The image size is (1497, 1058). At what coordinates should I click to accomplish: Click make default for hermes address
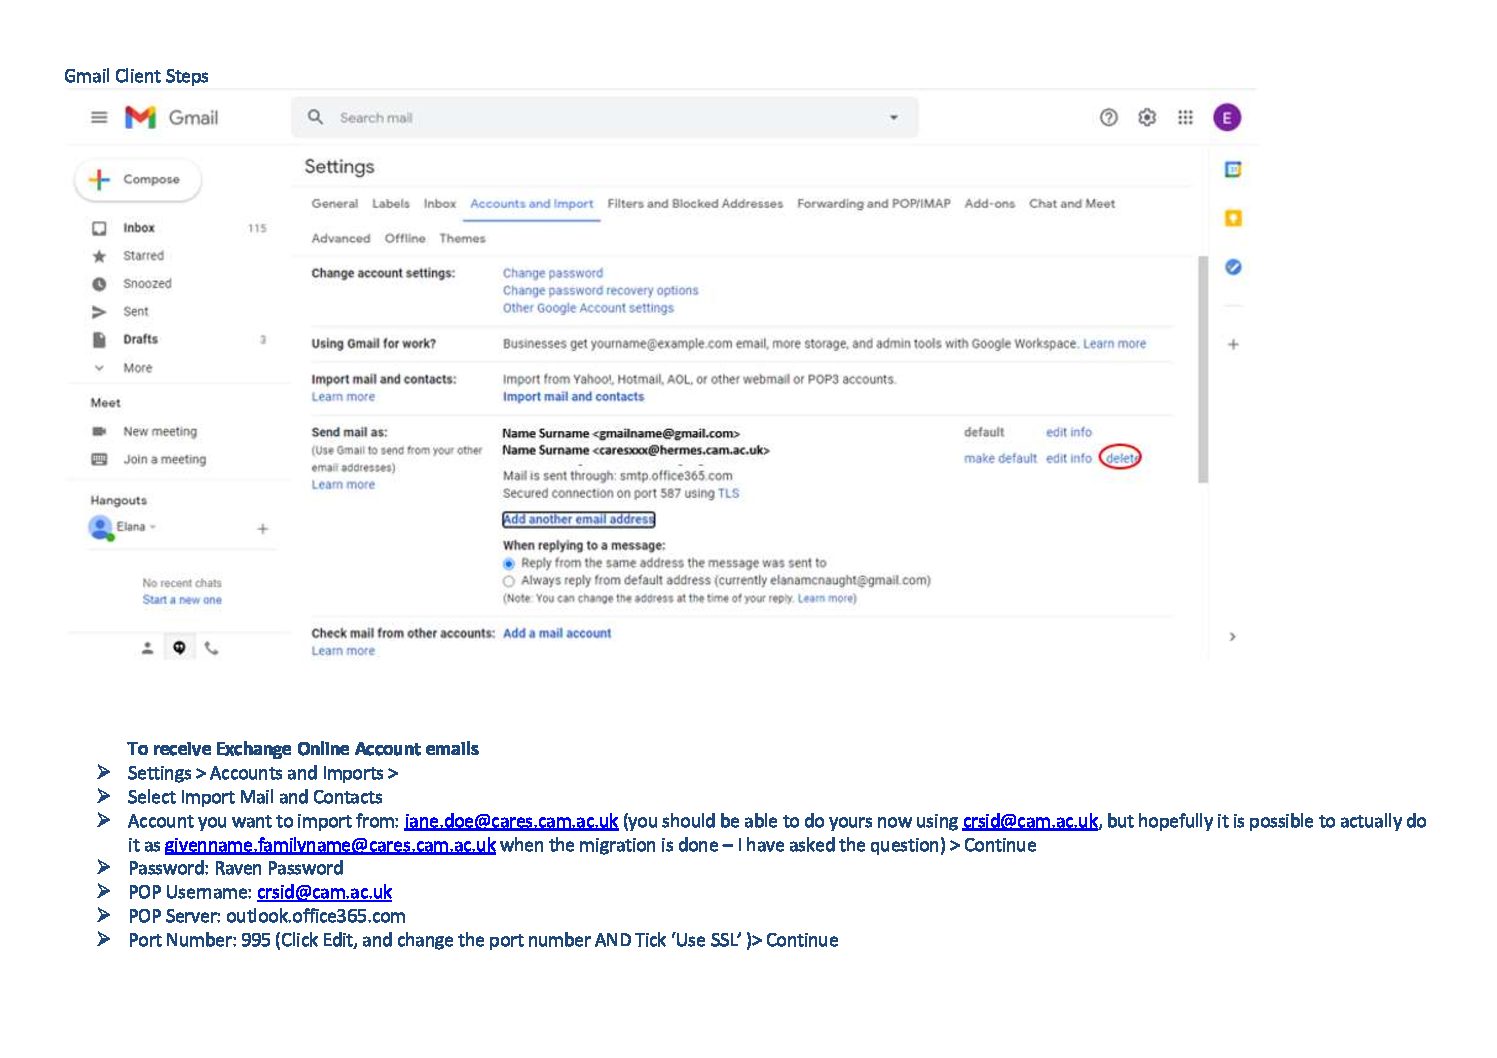pos(1000,458)
